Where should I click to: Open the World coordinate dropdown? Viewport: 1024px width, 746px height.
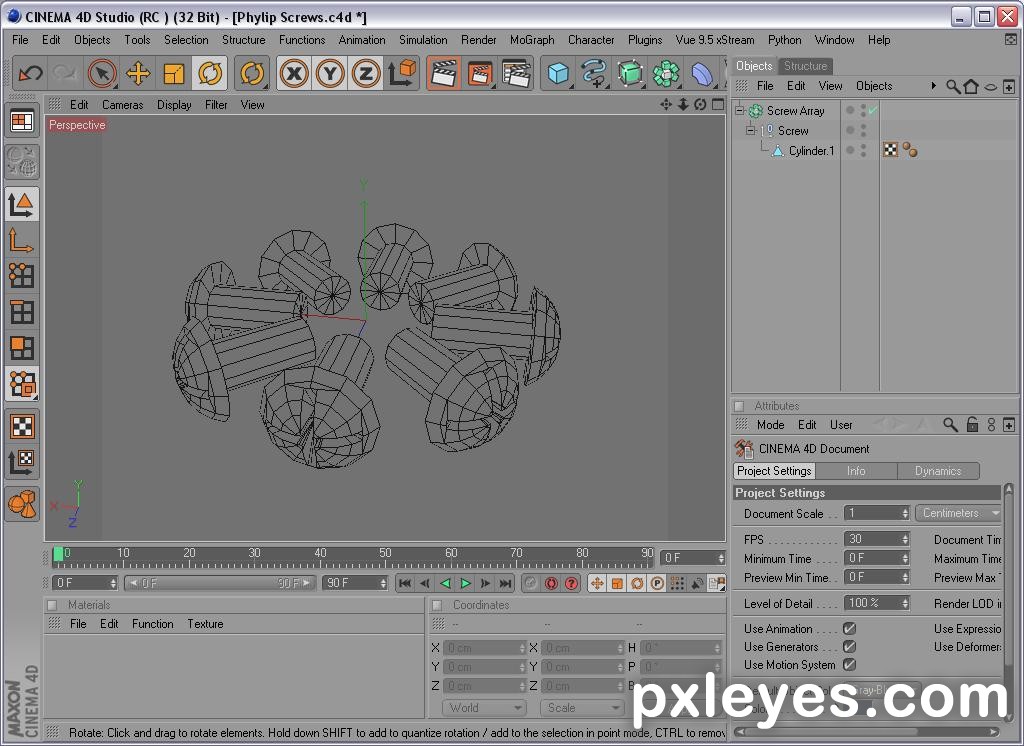tap(484, 707)
